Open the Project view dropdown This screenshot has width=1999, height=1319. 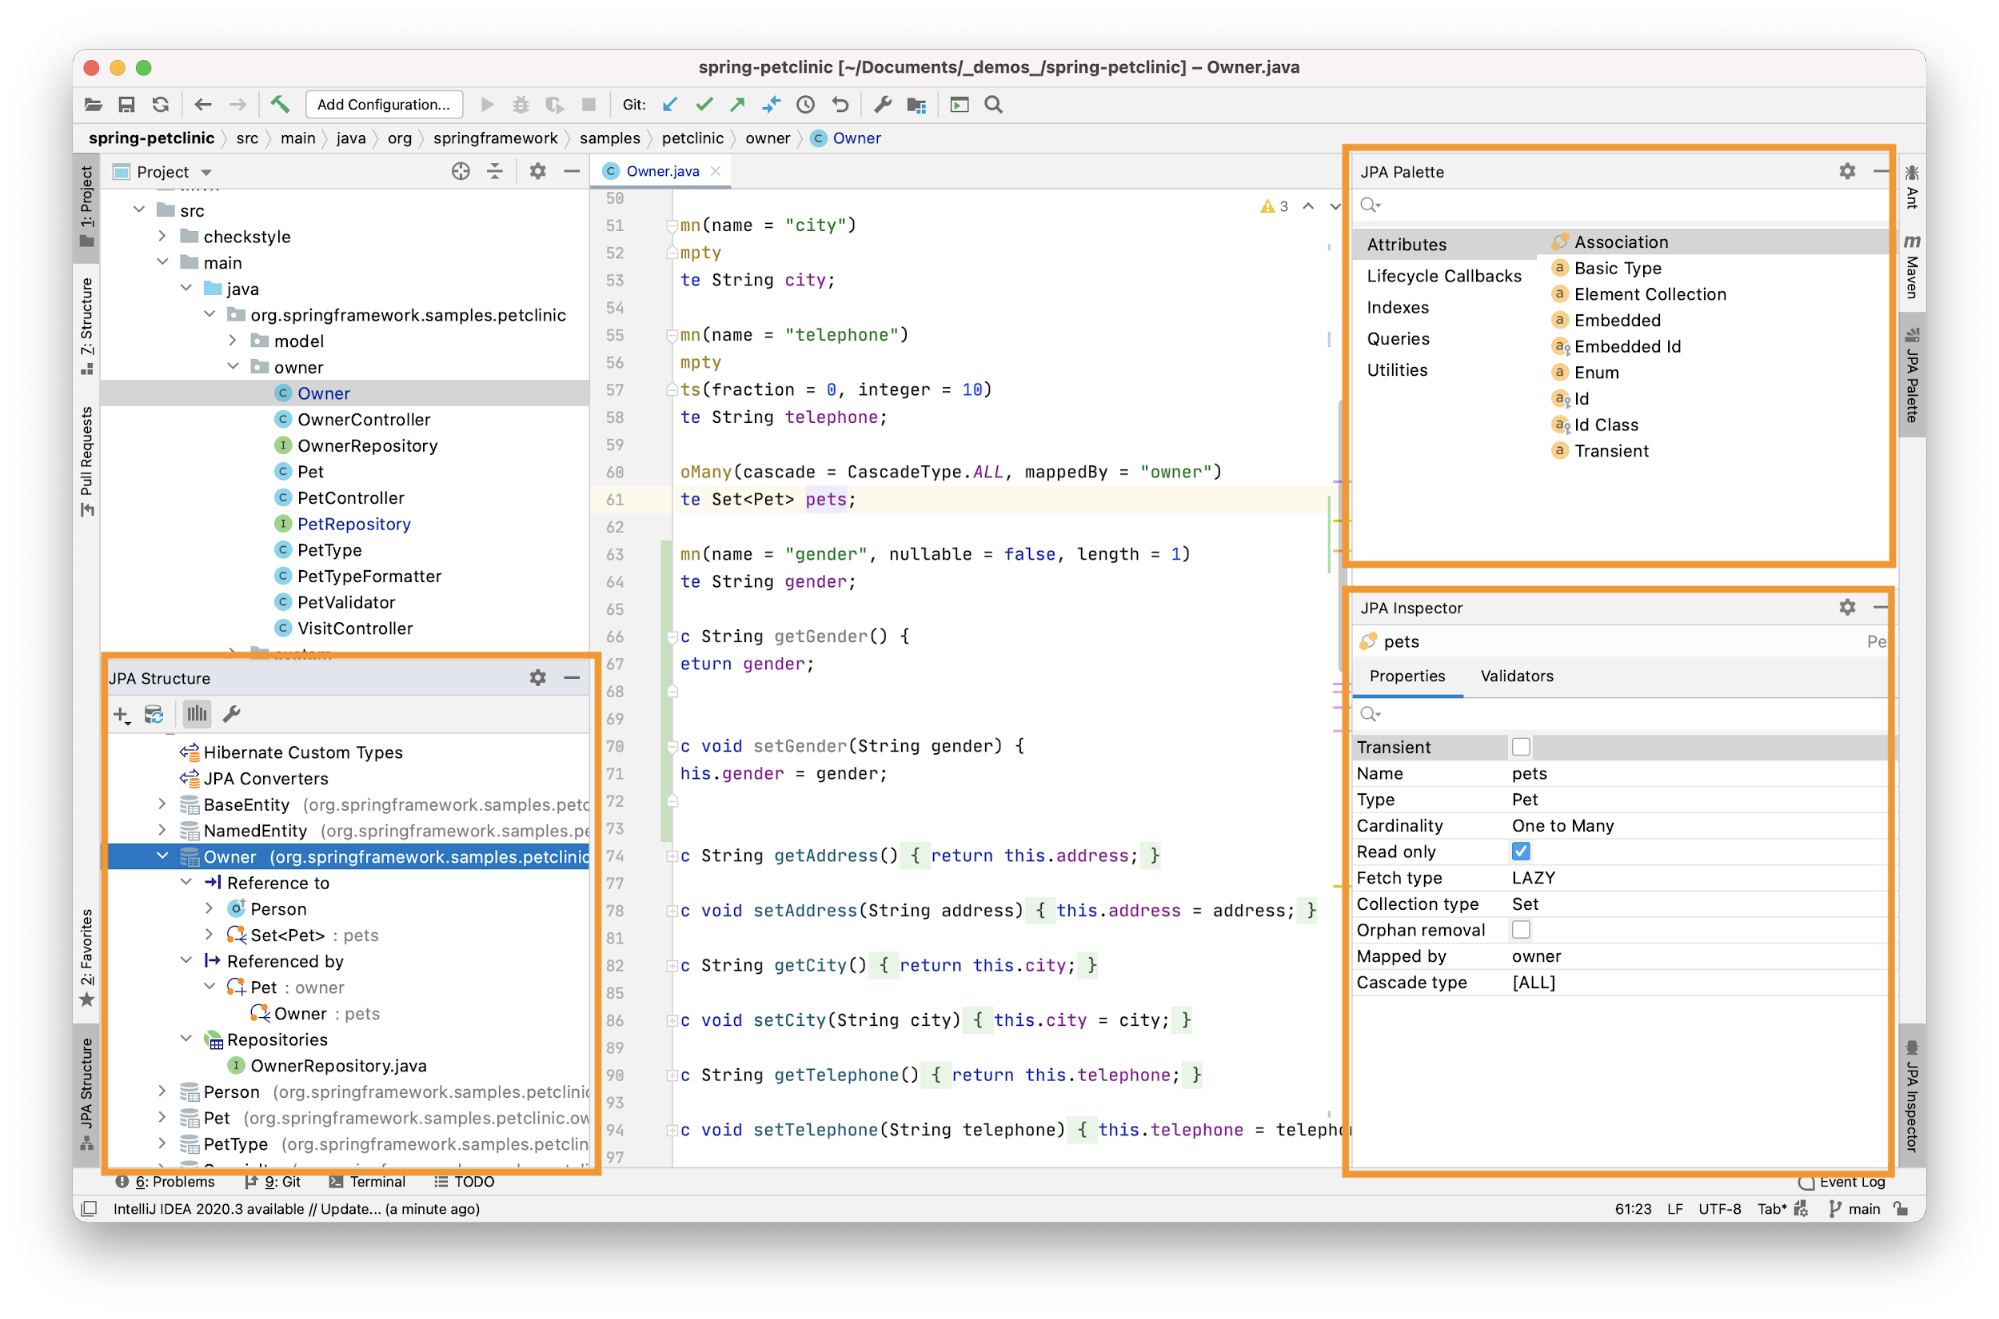(206, 172)
